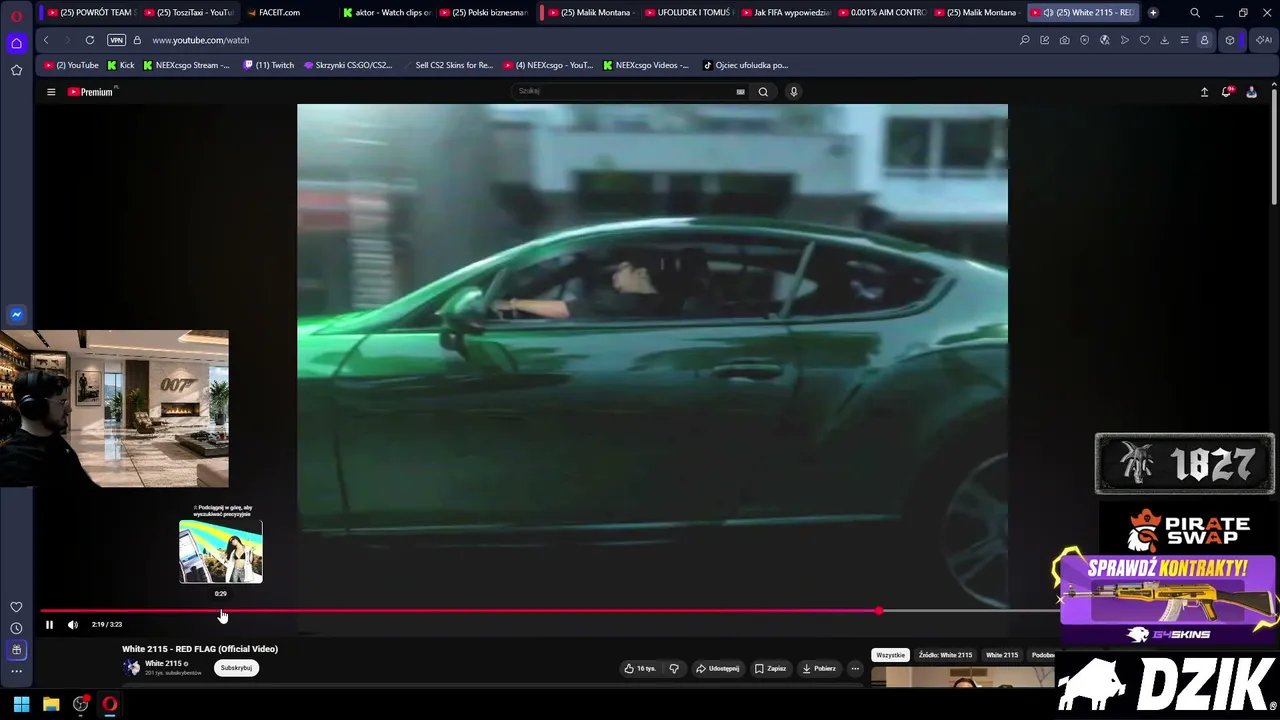The image size is (1280, 720).
Task: Open the browser downloads icon
Action: click(1164, 40)
